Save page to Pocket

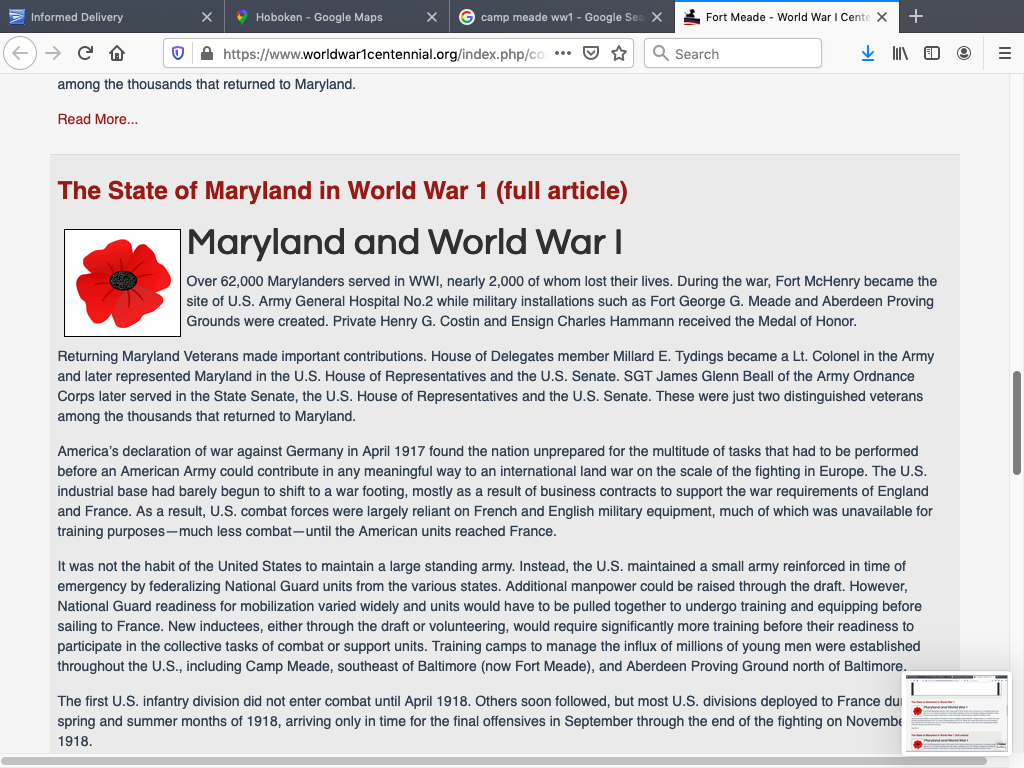[591, 53]
